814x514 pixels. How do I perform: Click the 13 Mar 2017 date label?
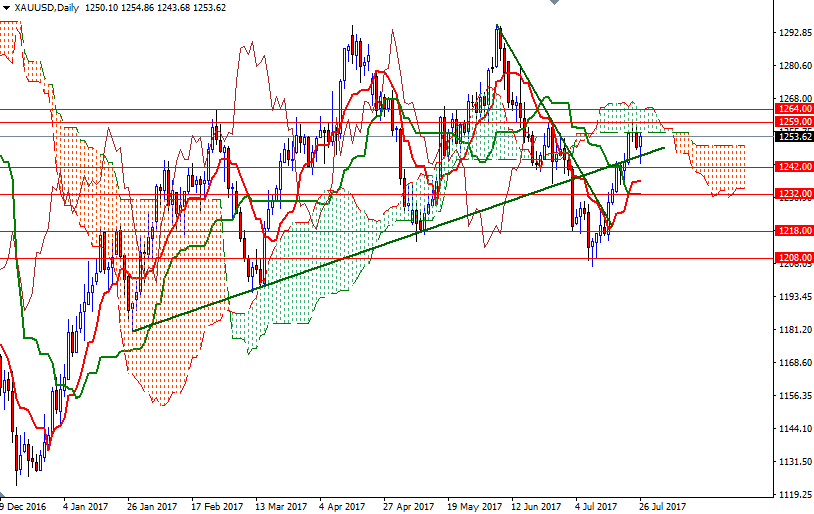281,506
